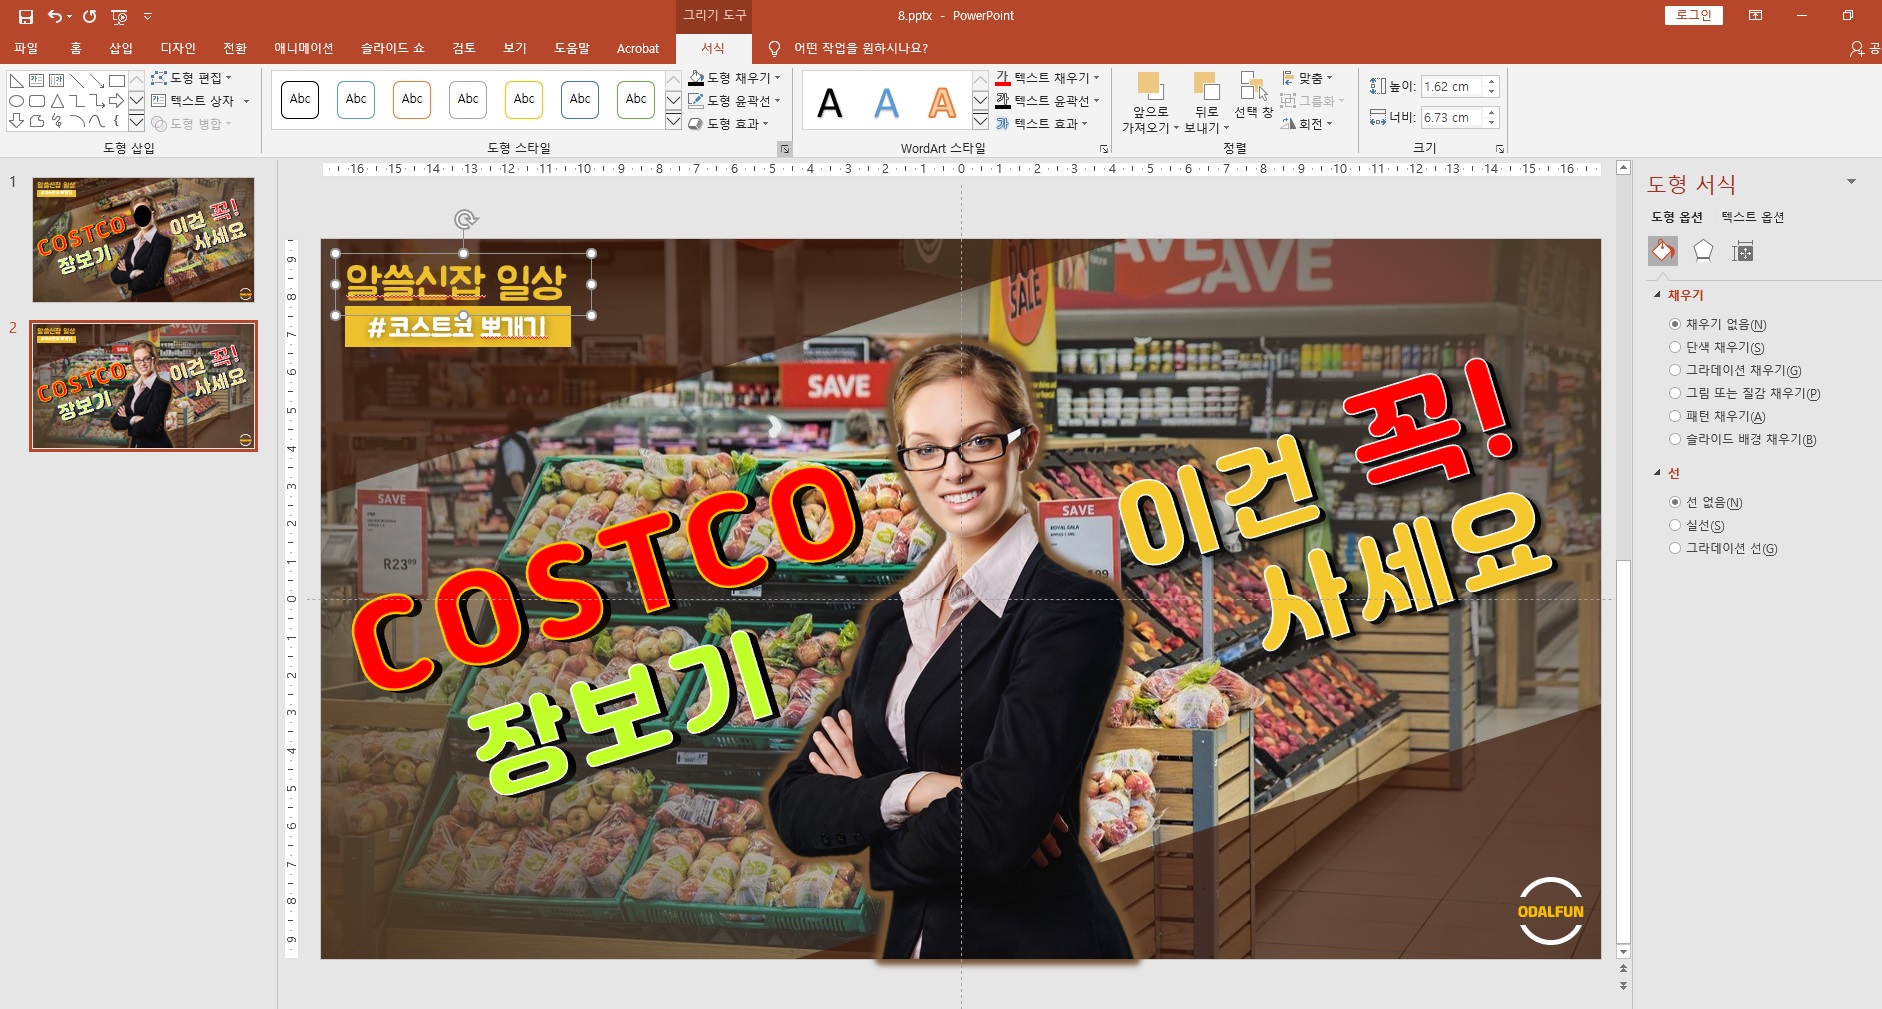Apply the black outline Abc shape style
1882x1009 pixels.
click(x=300, y=99)
